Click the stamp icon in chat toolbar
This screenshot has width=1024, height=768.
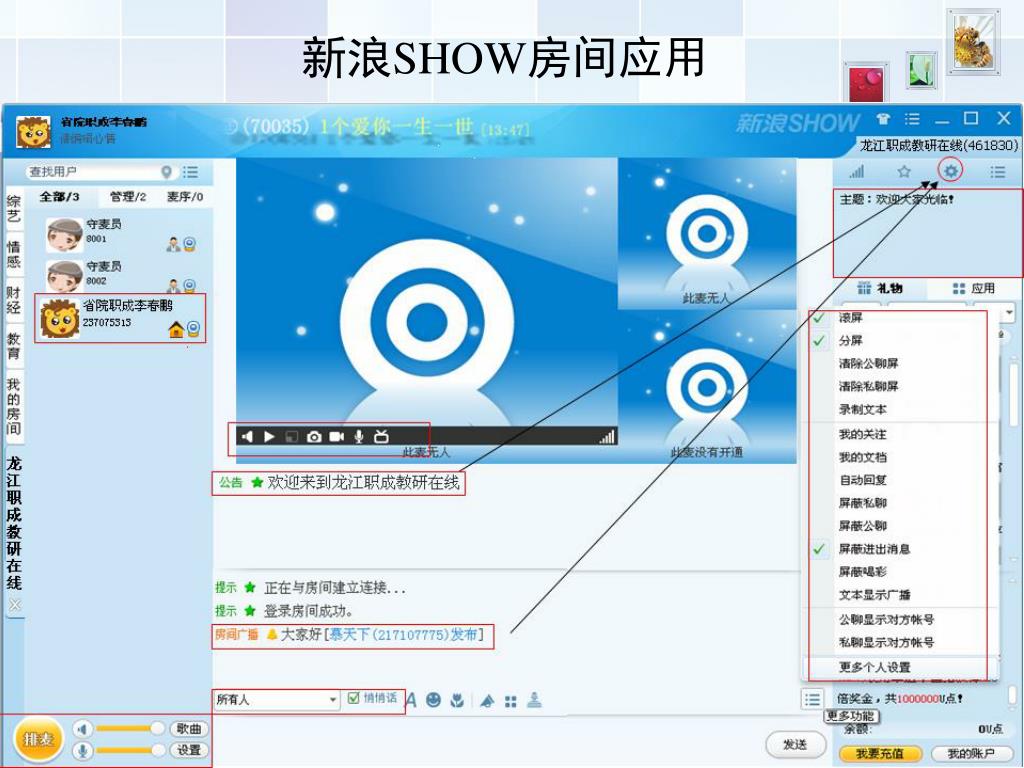[x=534, y=700]
